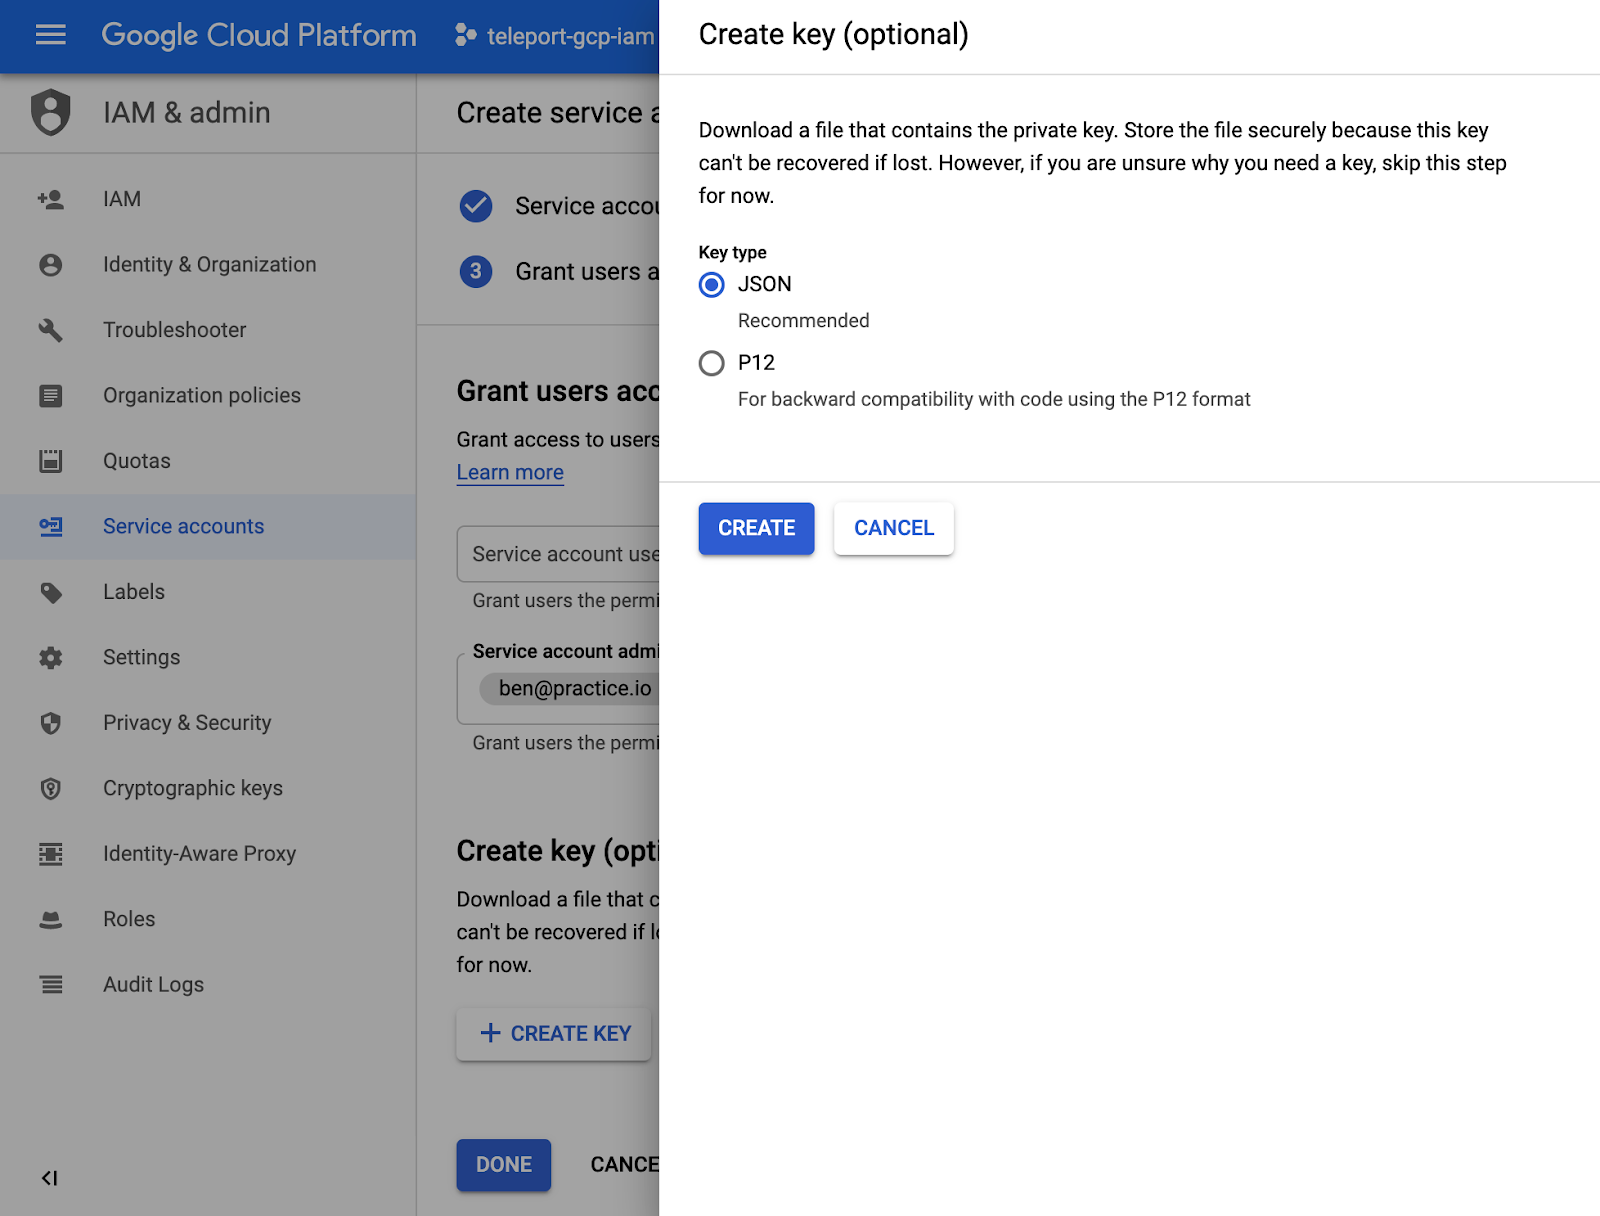The width and height of the screenshot is (1600, 1216).
Task: Click the IAM add-person icon
Action: tap(51, 199)
